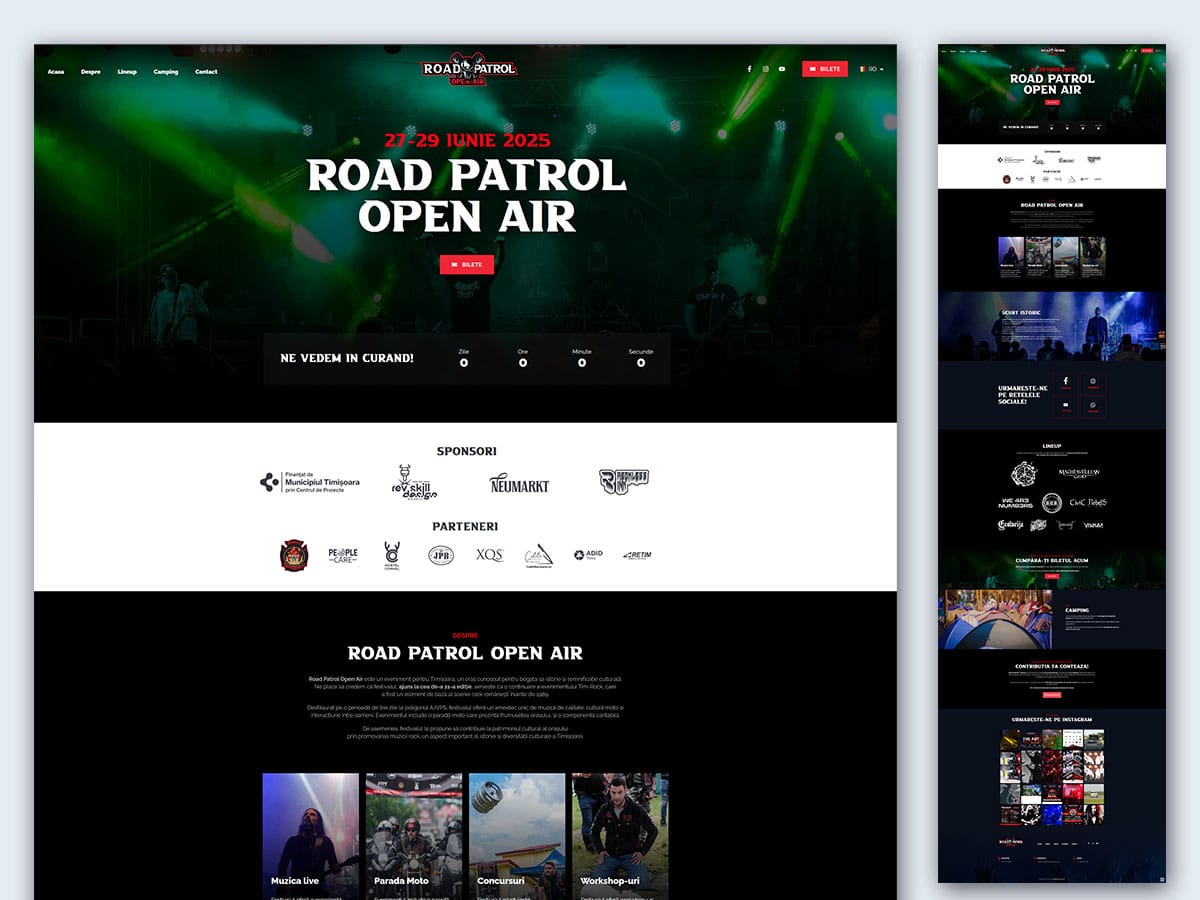This screenshot has height=900, width=1200.
Task: Open the Facebook icon in the header
Action: click(x=749, y=69)
